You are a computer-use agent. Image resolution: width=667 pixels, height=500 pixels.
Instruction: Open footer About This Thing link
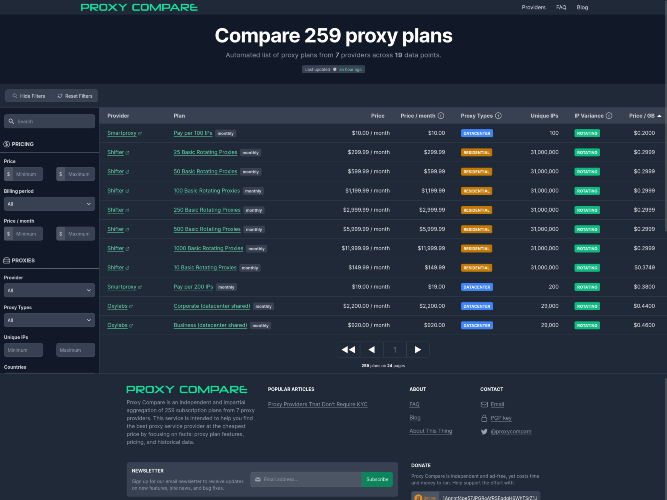click(430, 431)
